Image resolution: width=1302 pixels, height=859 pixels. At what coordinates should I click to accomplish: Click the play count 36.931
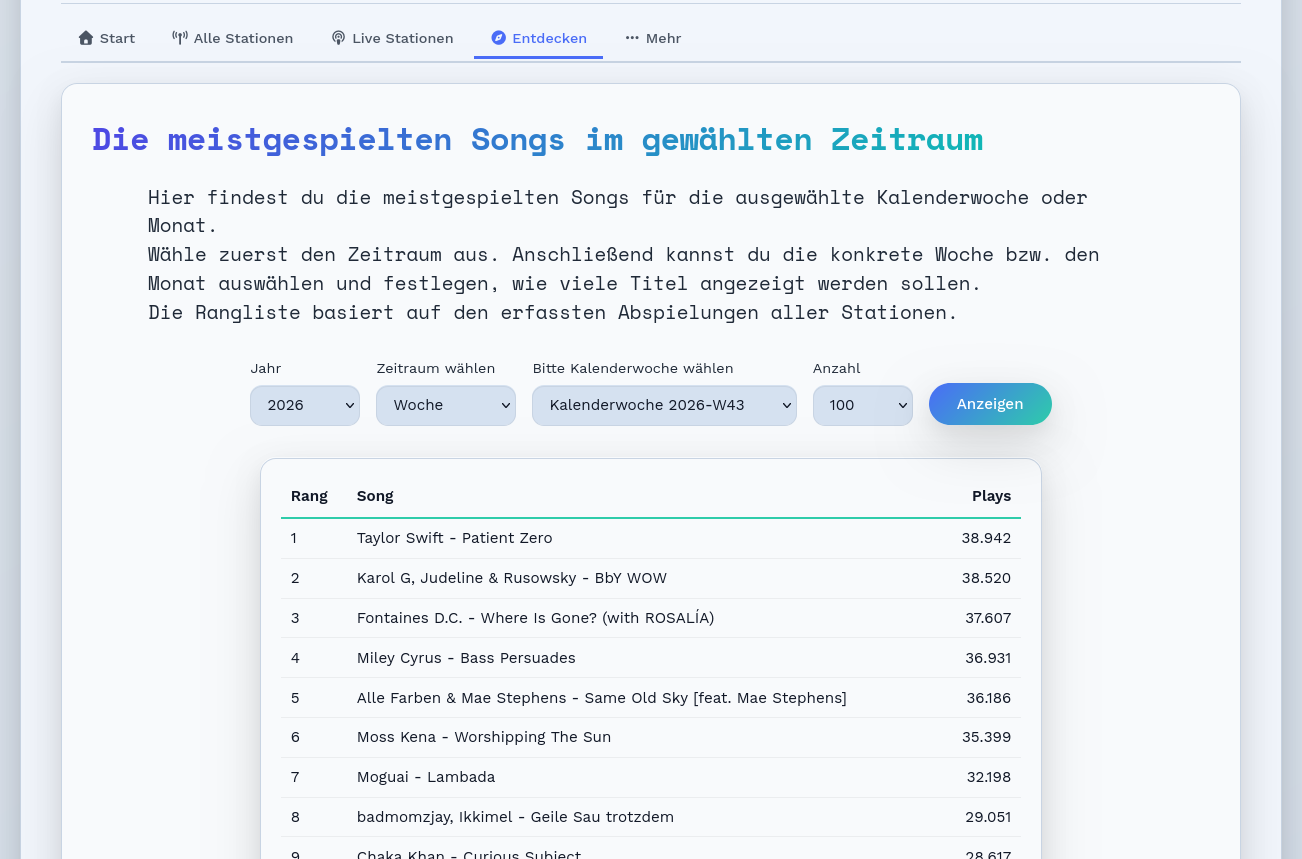pos(988,658)
